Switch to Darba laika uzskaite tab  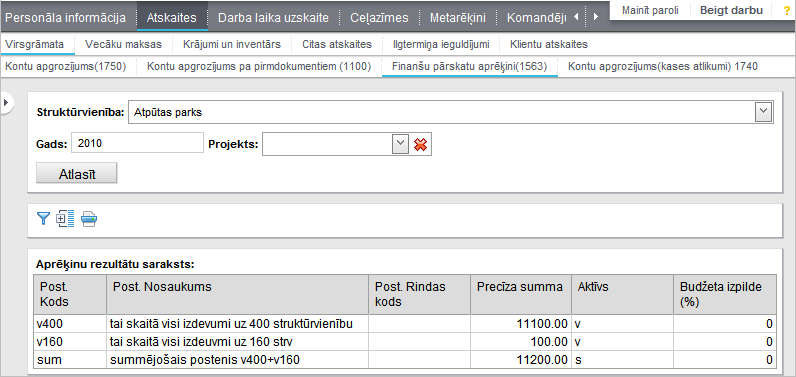click(273, 18)
